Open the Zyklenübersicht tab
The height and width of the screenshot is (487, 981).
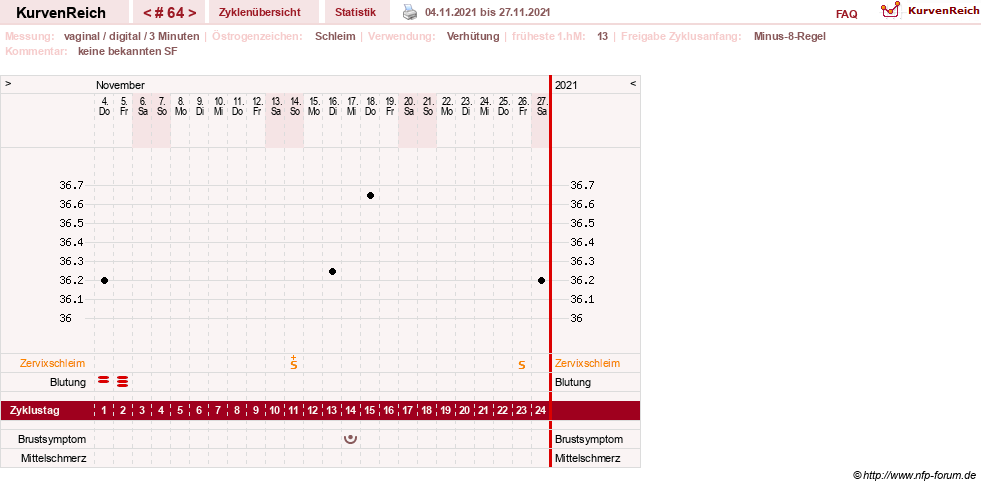(x=260, y=13)
